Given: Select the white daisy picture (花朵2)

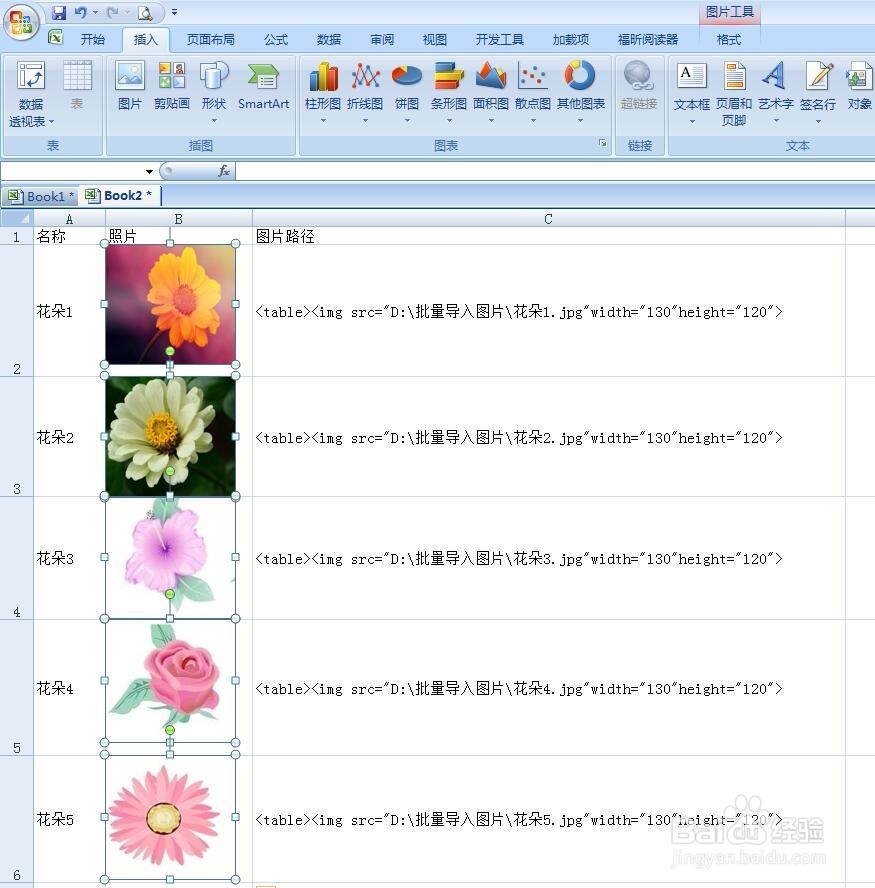Looking at the screenshot, I should coord(170,436).
